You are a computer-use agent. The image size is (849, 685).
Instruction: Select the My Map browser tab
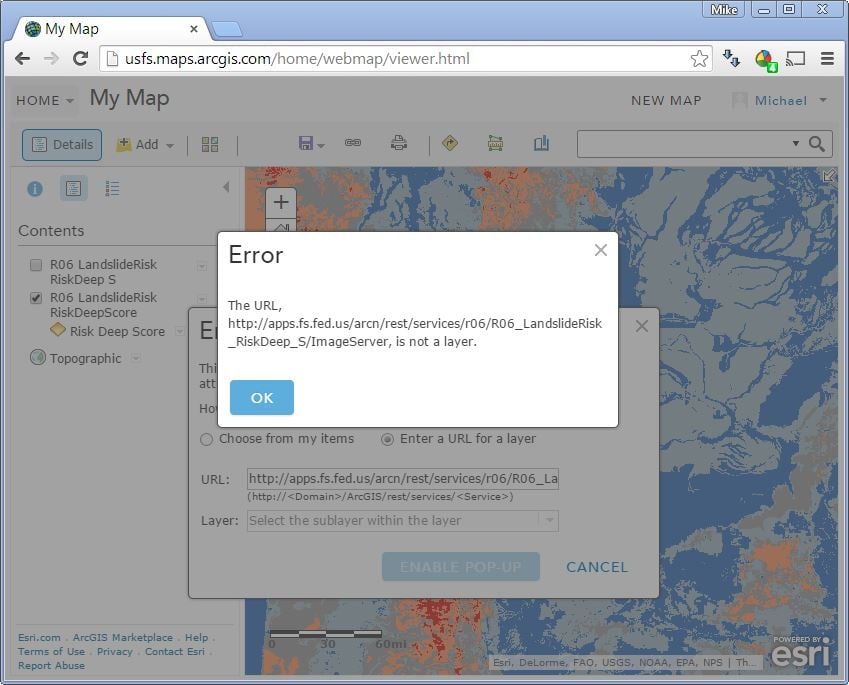click(108, 29)
